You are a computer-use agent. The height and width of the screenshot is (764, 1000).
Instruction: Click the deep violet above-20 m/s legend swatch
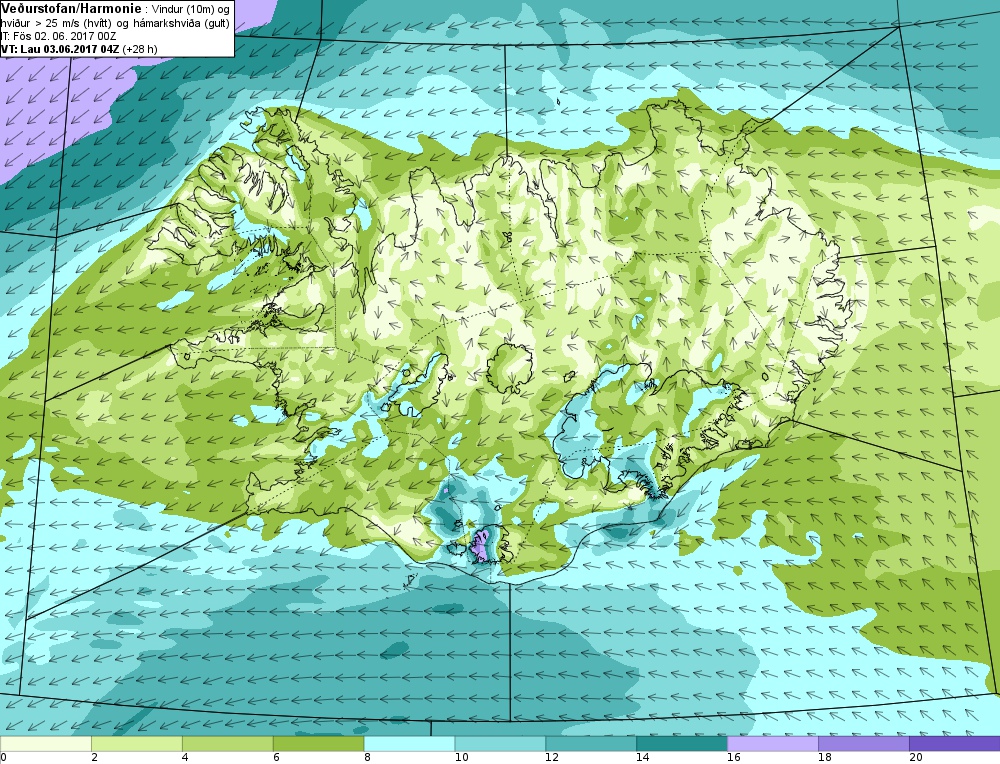(955, 744)
